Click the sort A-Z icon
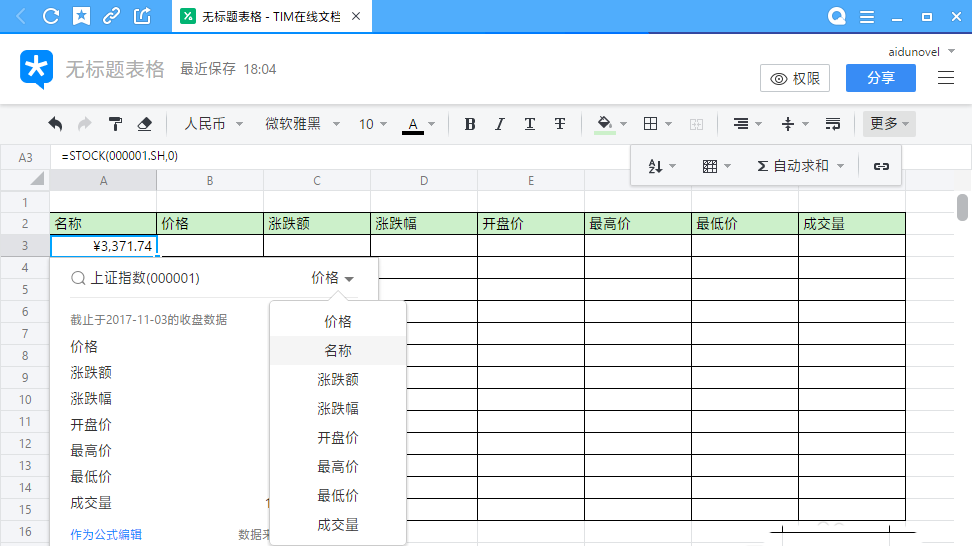 [655, 166]
